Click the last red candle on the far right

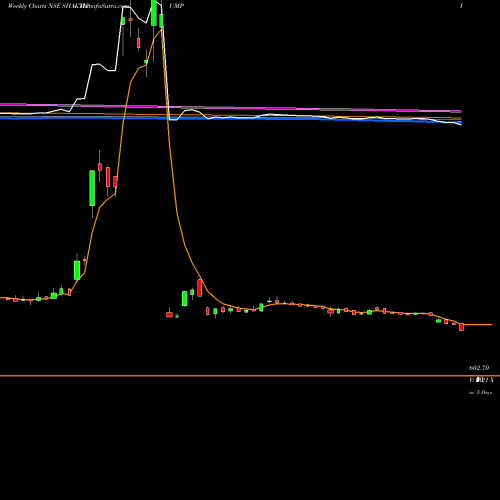pyautogui.click(x=461, y=327)
